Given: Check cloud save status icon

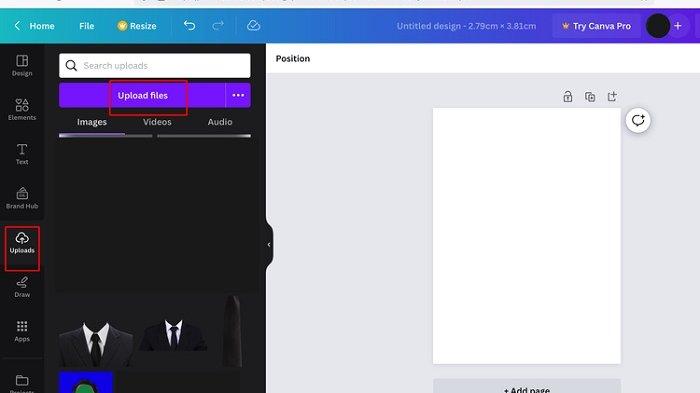Looking at the screenshot, I should point(253,25).
